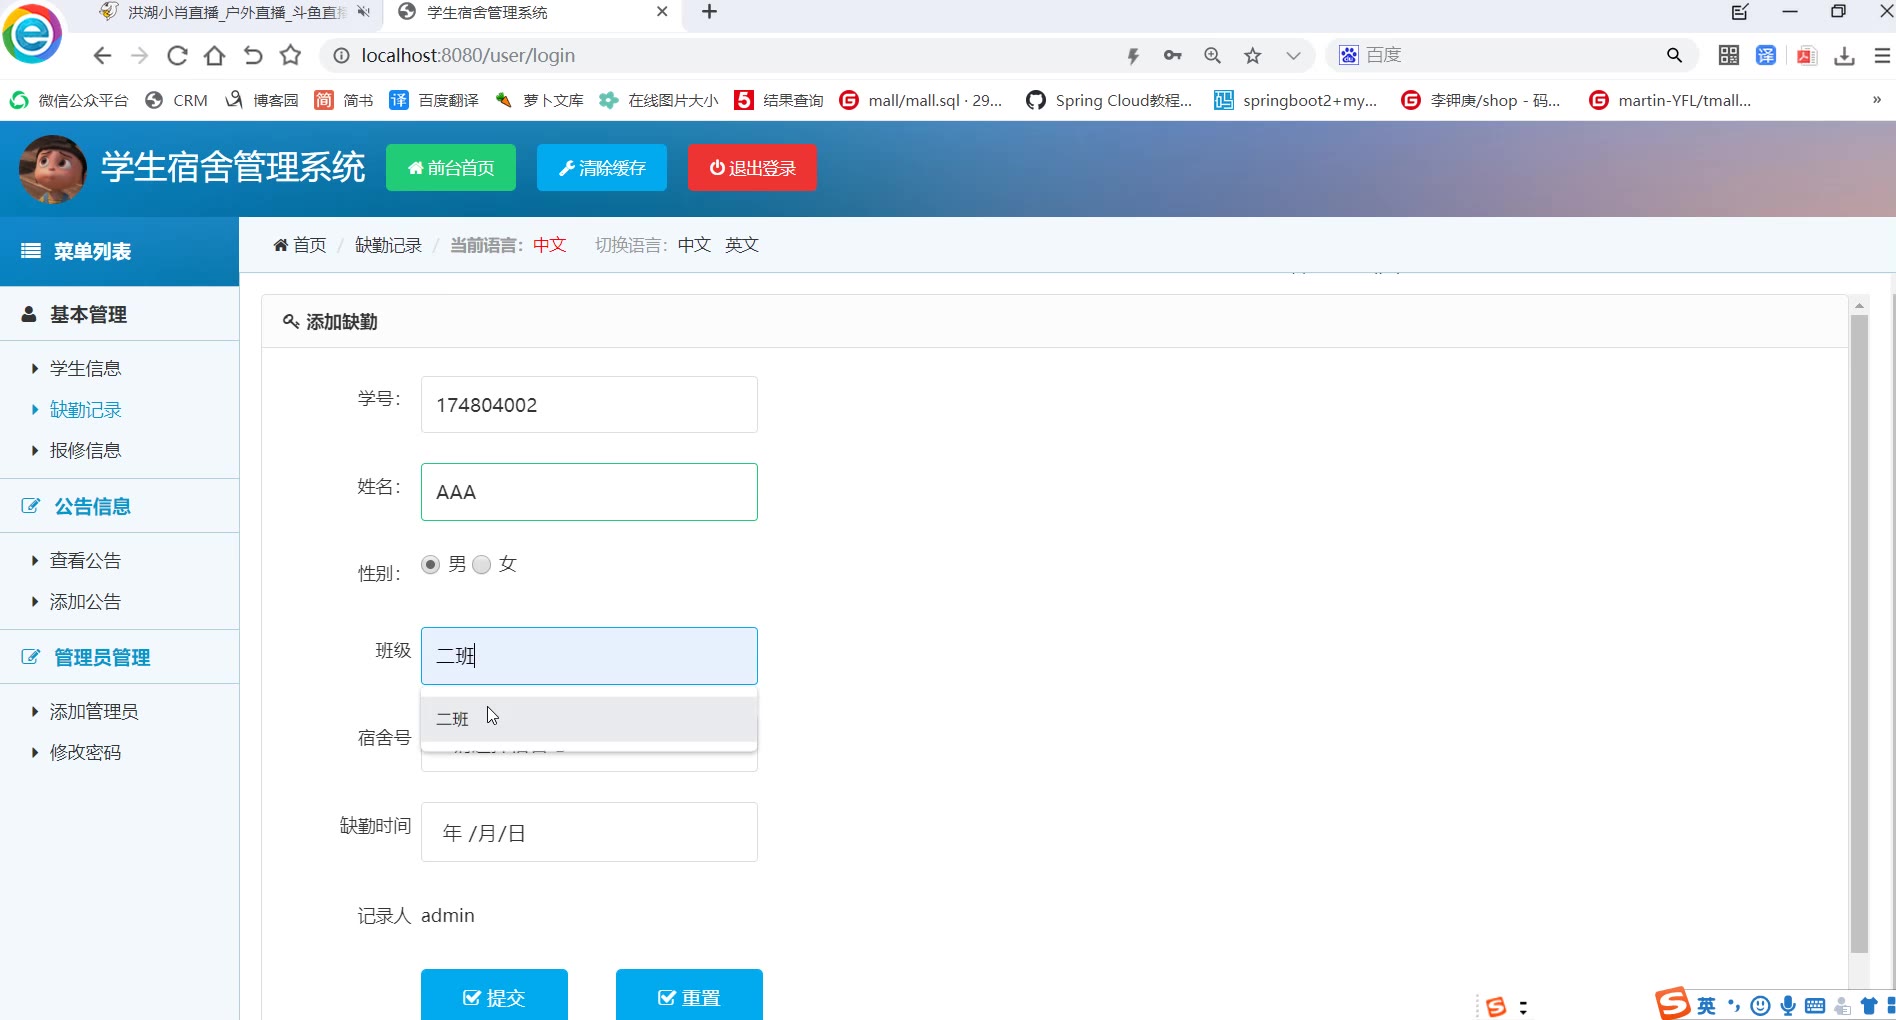Image resolution: width=1896 pixels, height=1020 pixels.
Task: Mute the 洪湖小肖直播 tab audio icon
Action: click(363, 12)
